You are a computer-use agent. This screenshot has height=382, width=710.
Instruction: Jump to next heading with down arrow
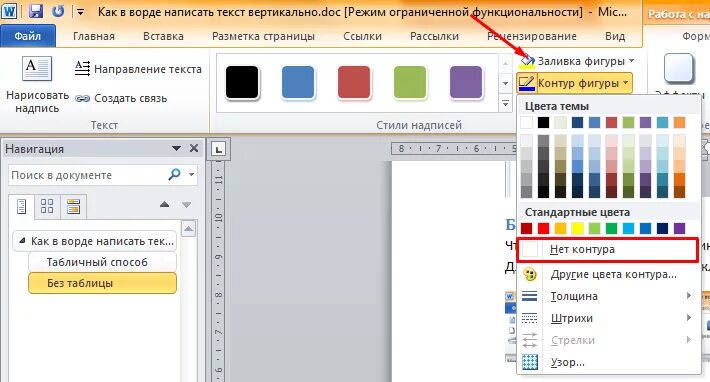(186, 205)
